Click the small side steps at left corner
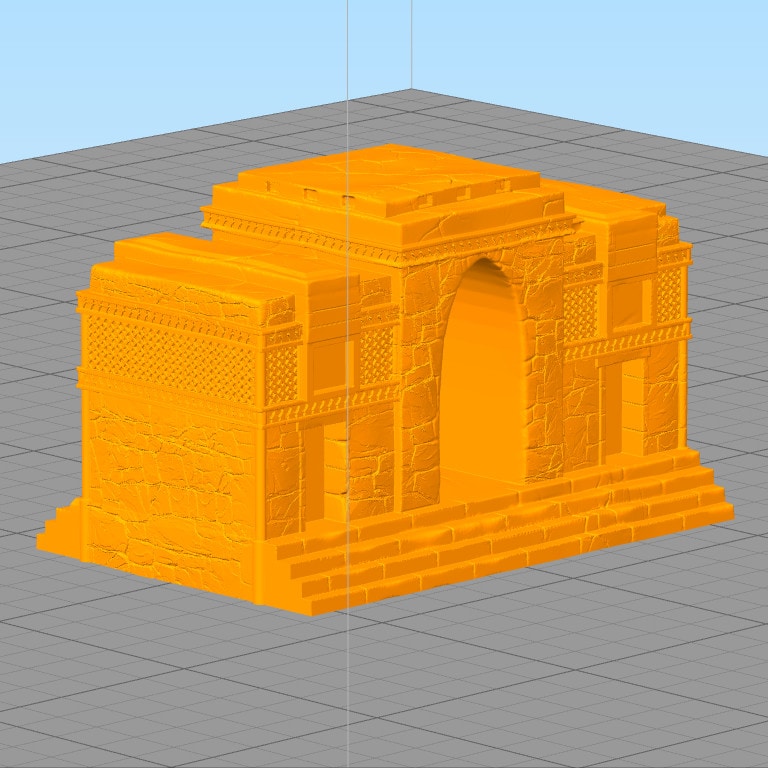 (x=60, y=528)
